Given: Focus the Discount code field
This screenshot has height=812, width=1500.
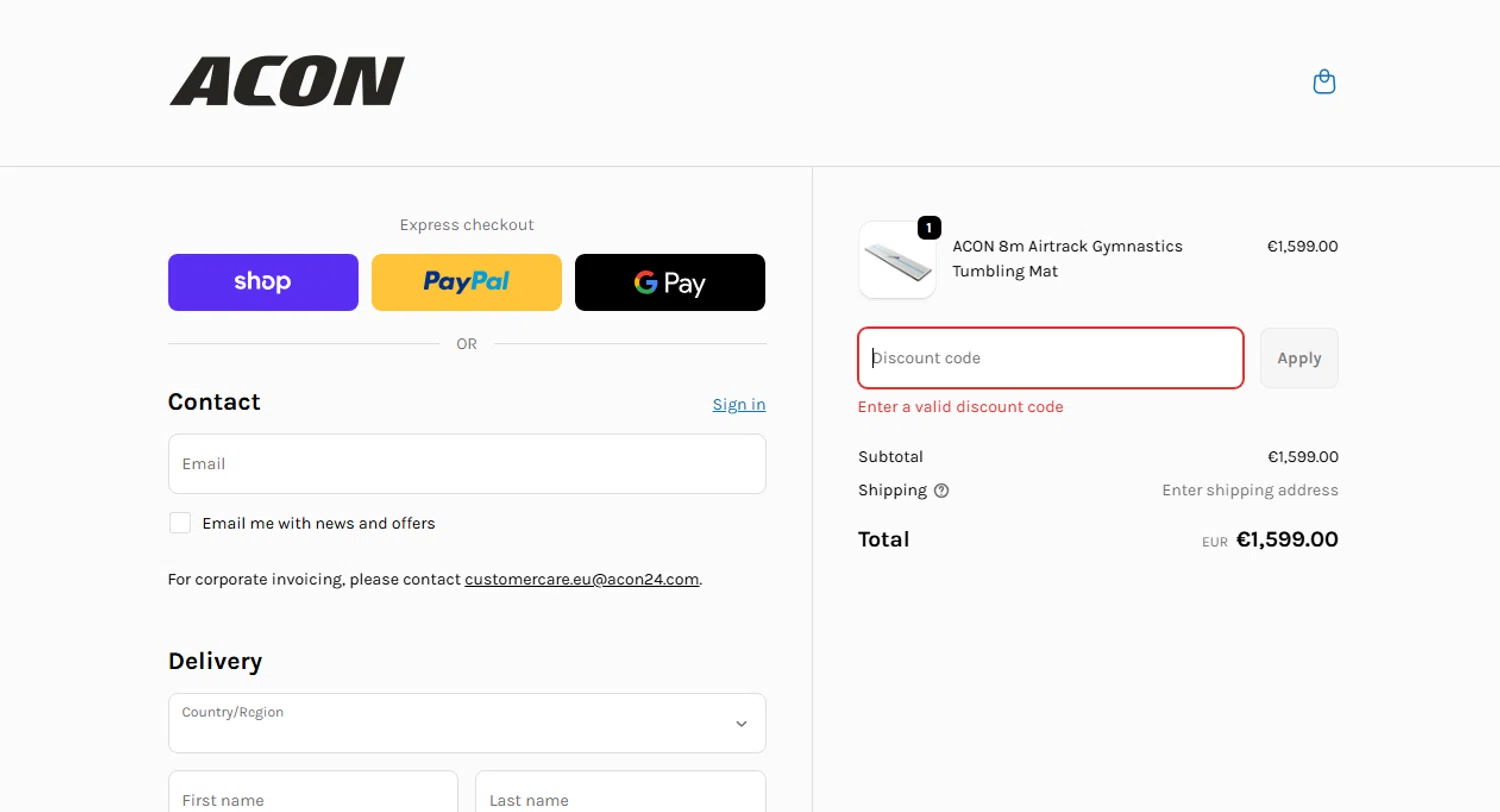Looking at the screenshot, I should (1050, 358).
